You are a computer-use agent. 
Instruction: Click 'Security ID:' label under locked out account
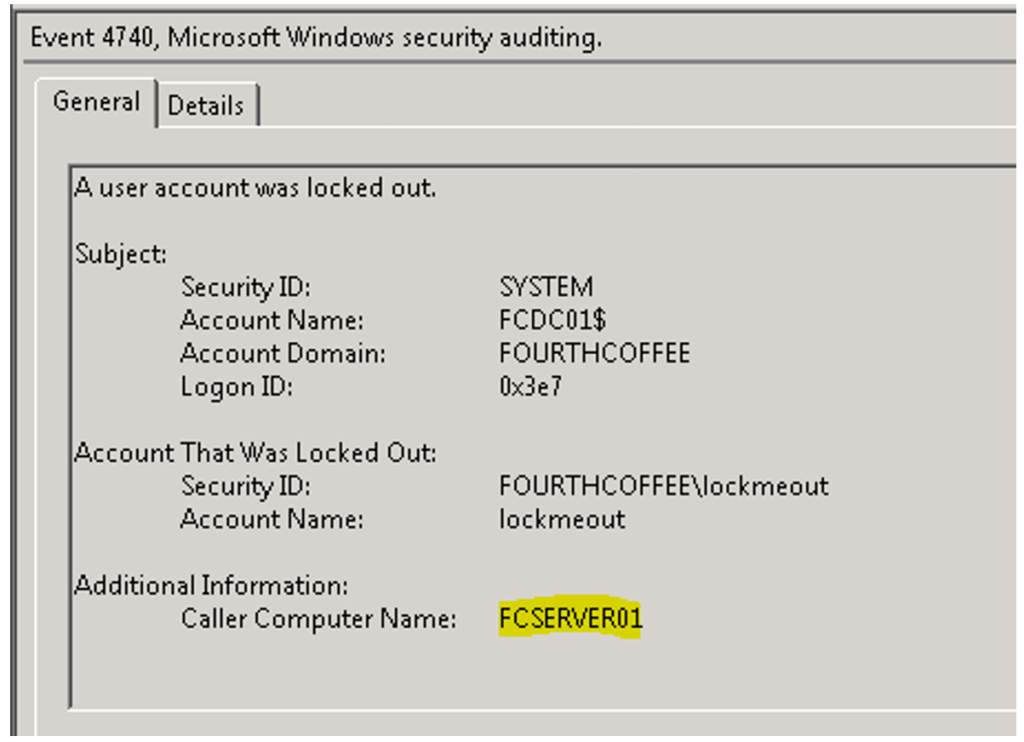246,486
